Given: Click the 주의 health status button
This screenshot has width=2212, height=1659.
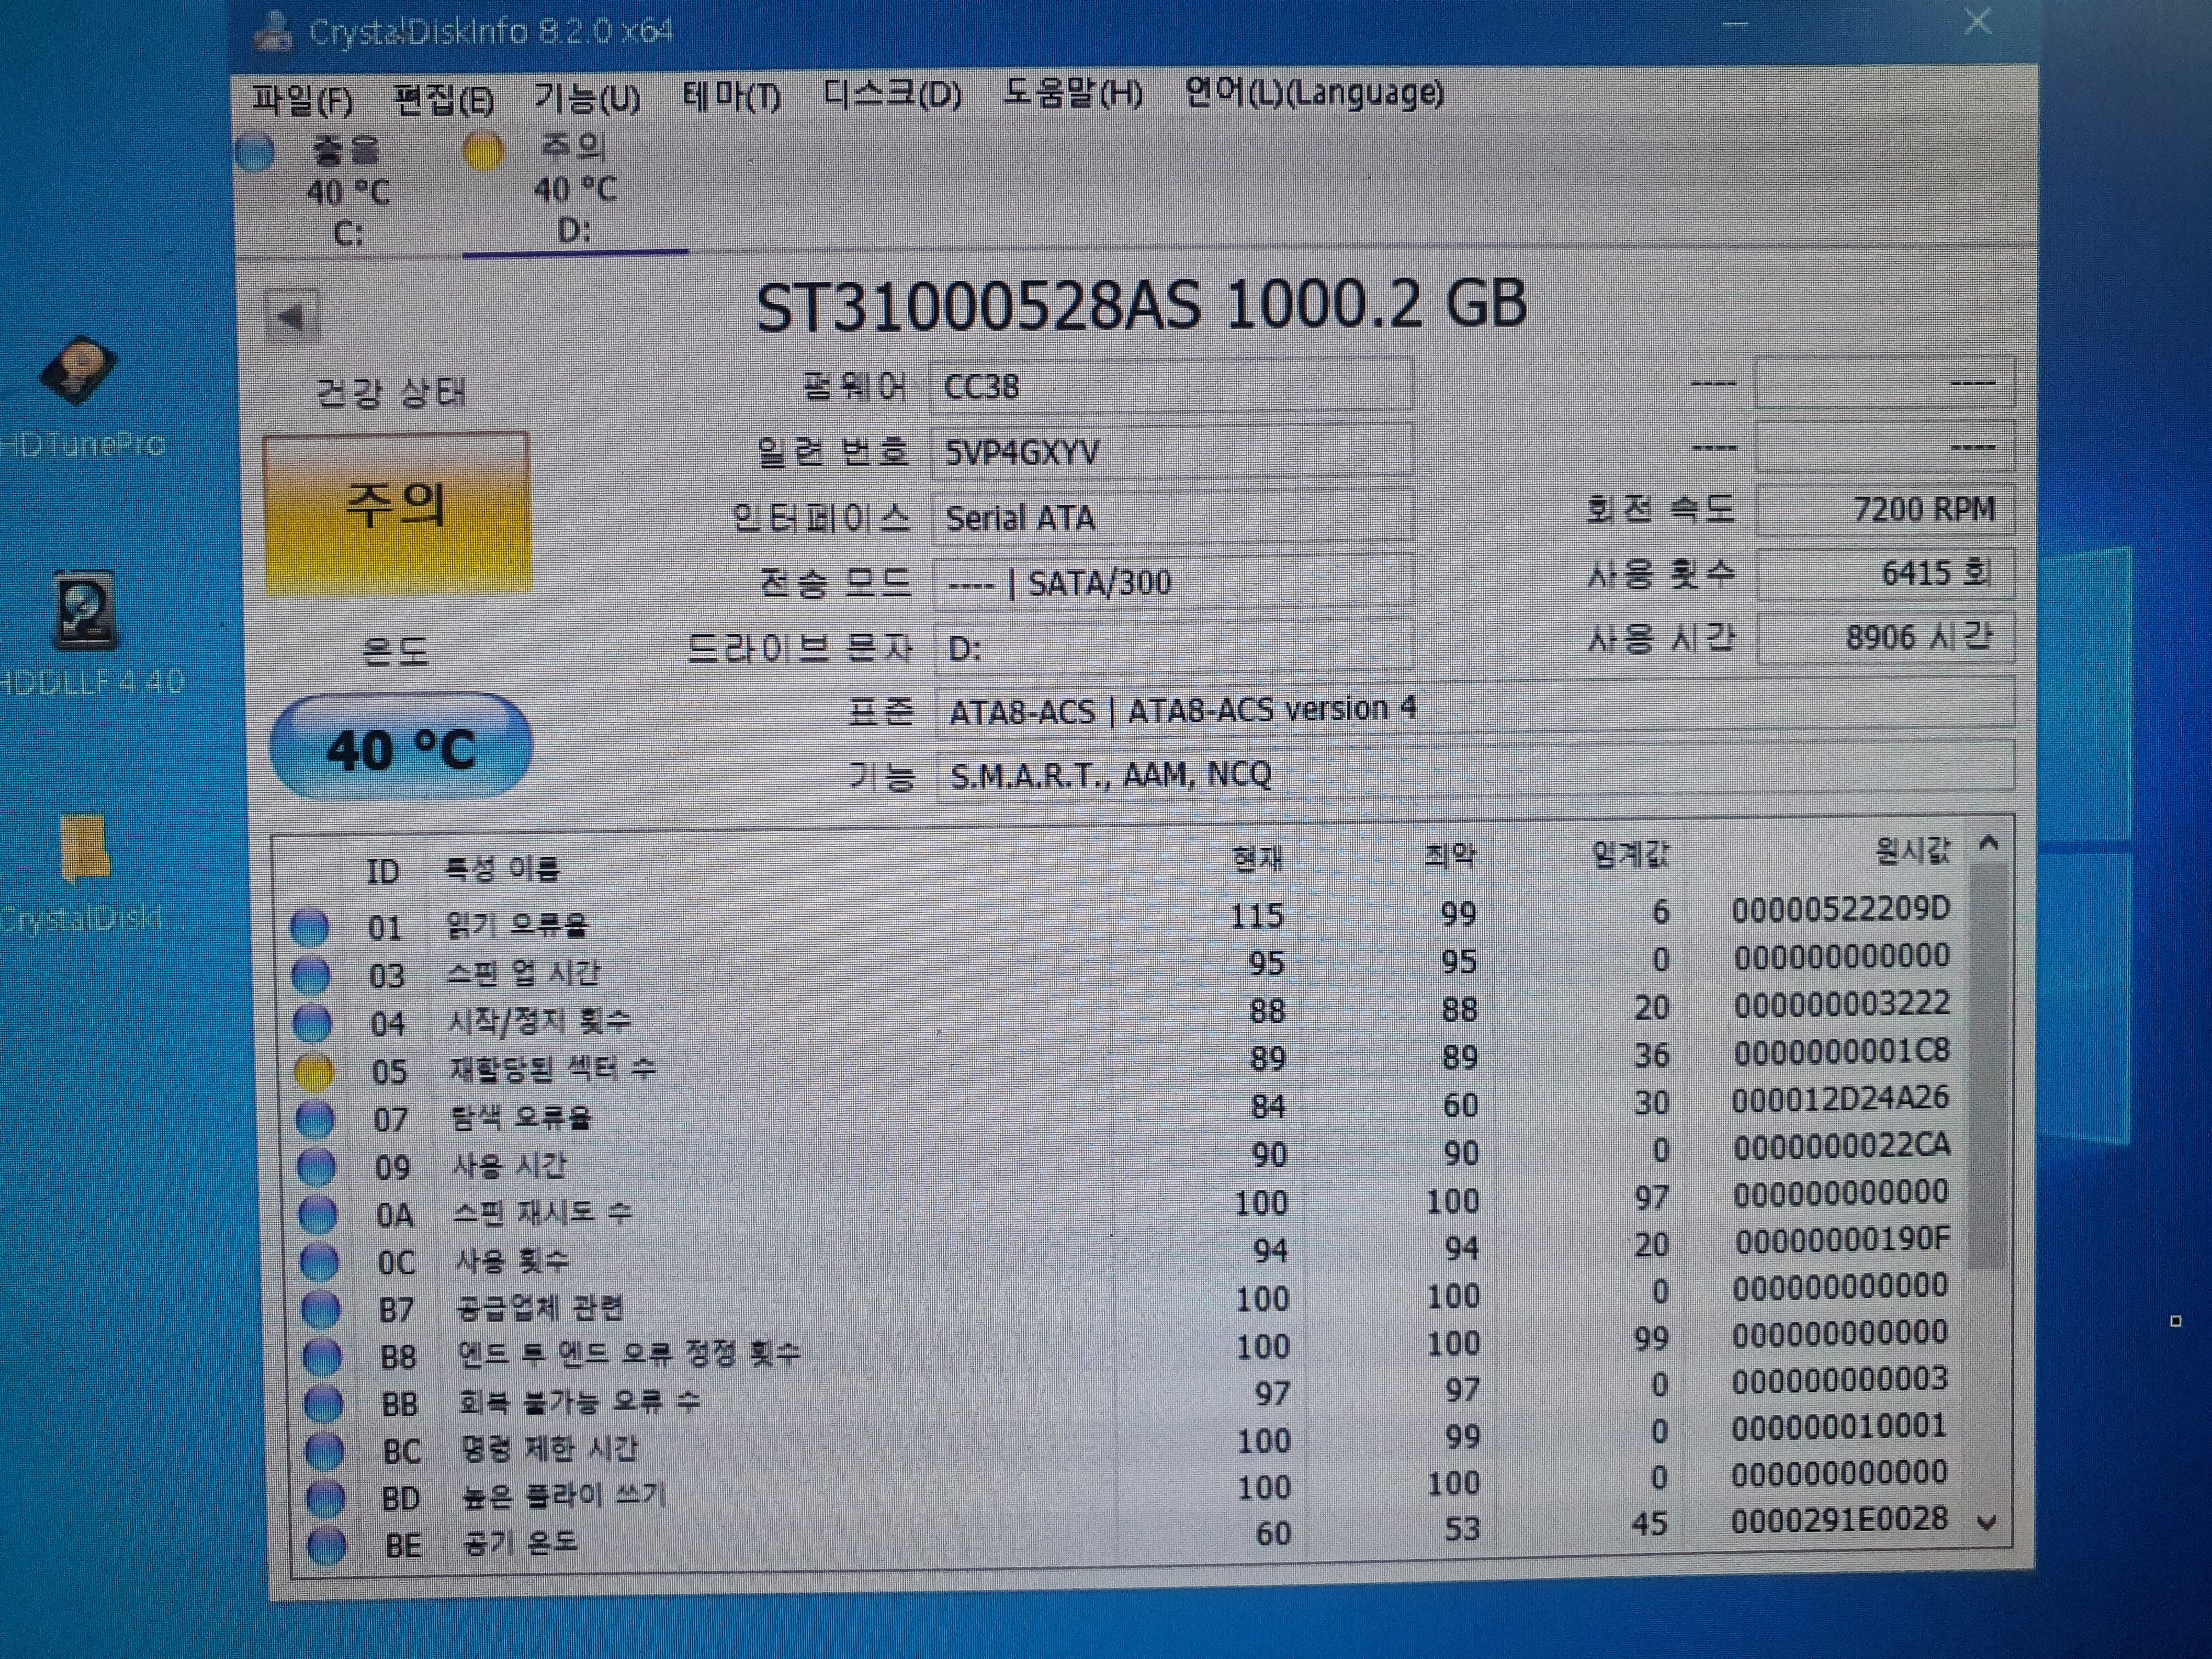Looking at the screenshot, I should (397, 512).
